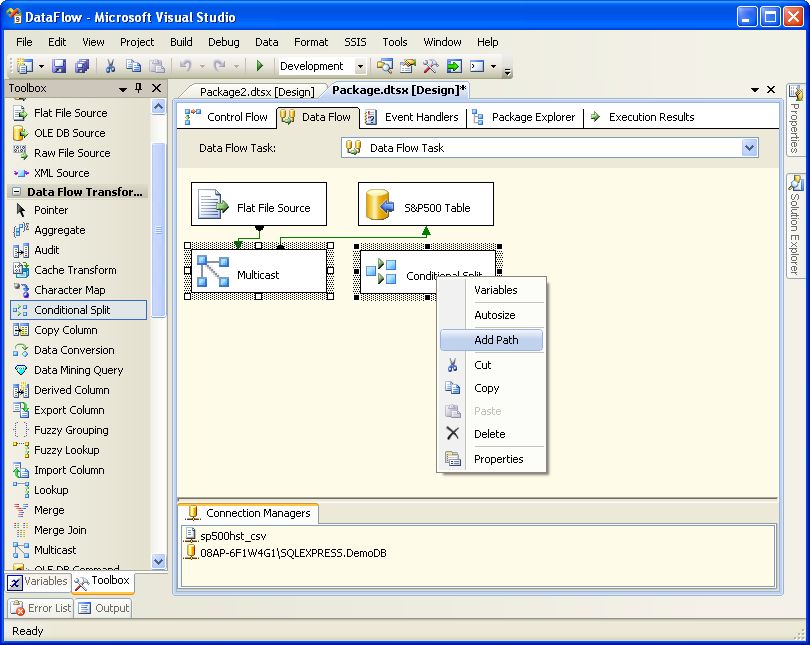810x645 pixels.
Task: Show the Error List panel
Action: (39, 608)
